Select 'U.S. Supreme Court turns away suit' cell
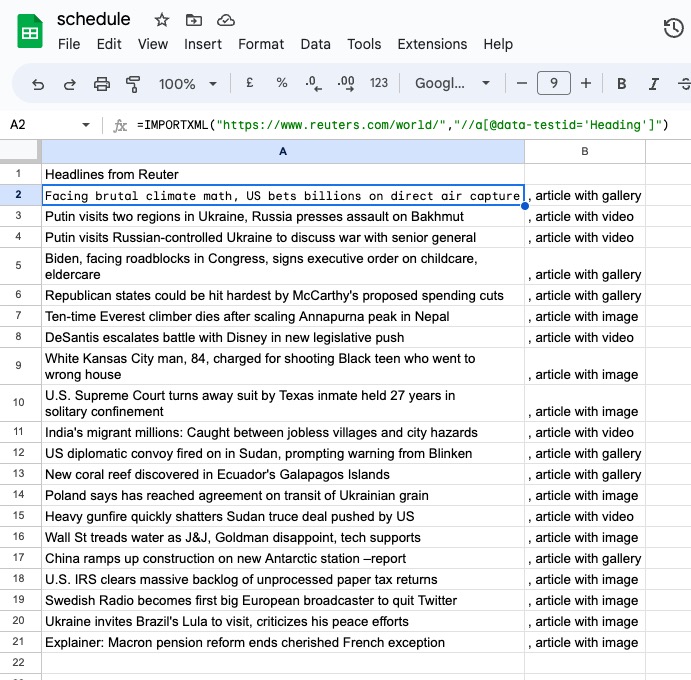691x680 pixels. (x=283, y=403)
